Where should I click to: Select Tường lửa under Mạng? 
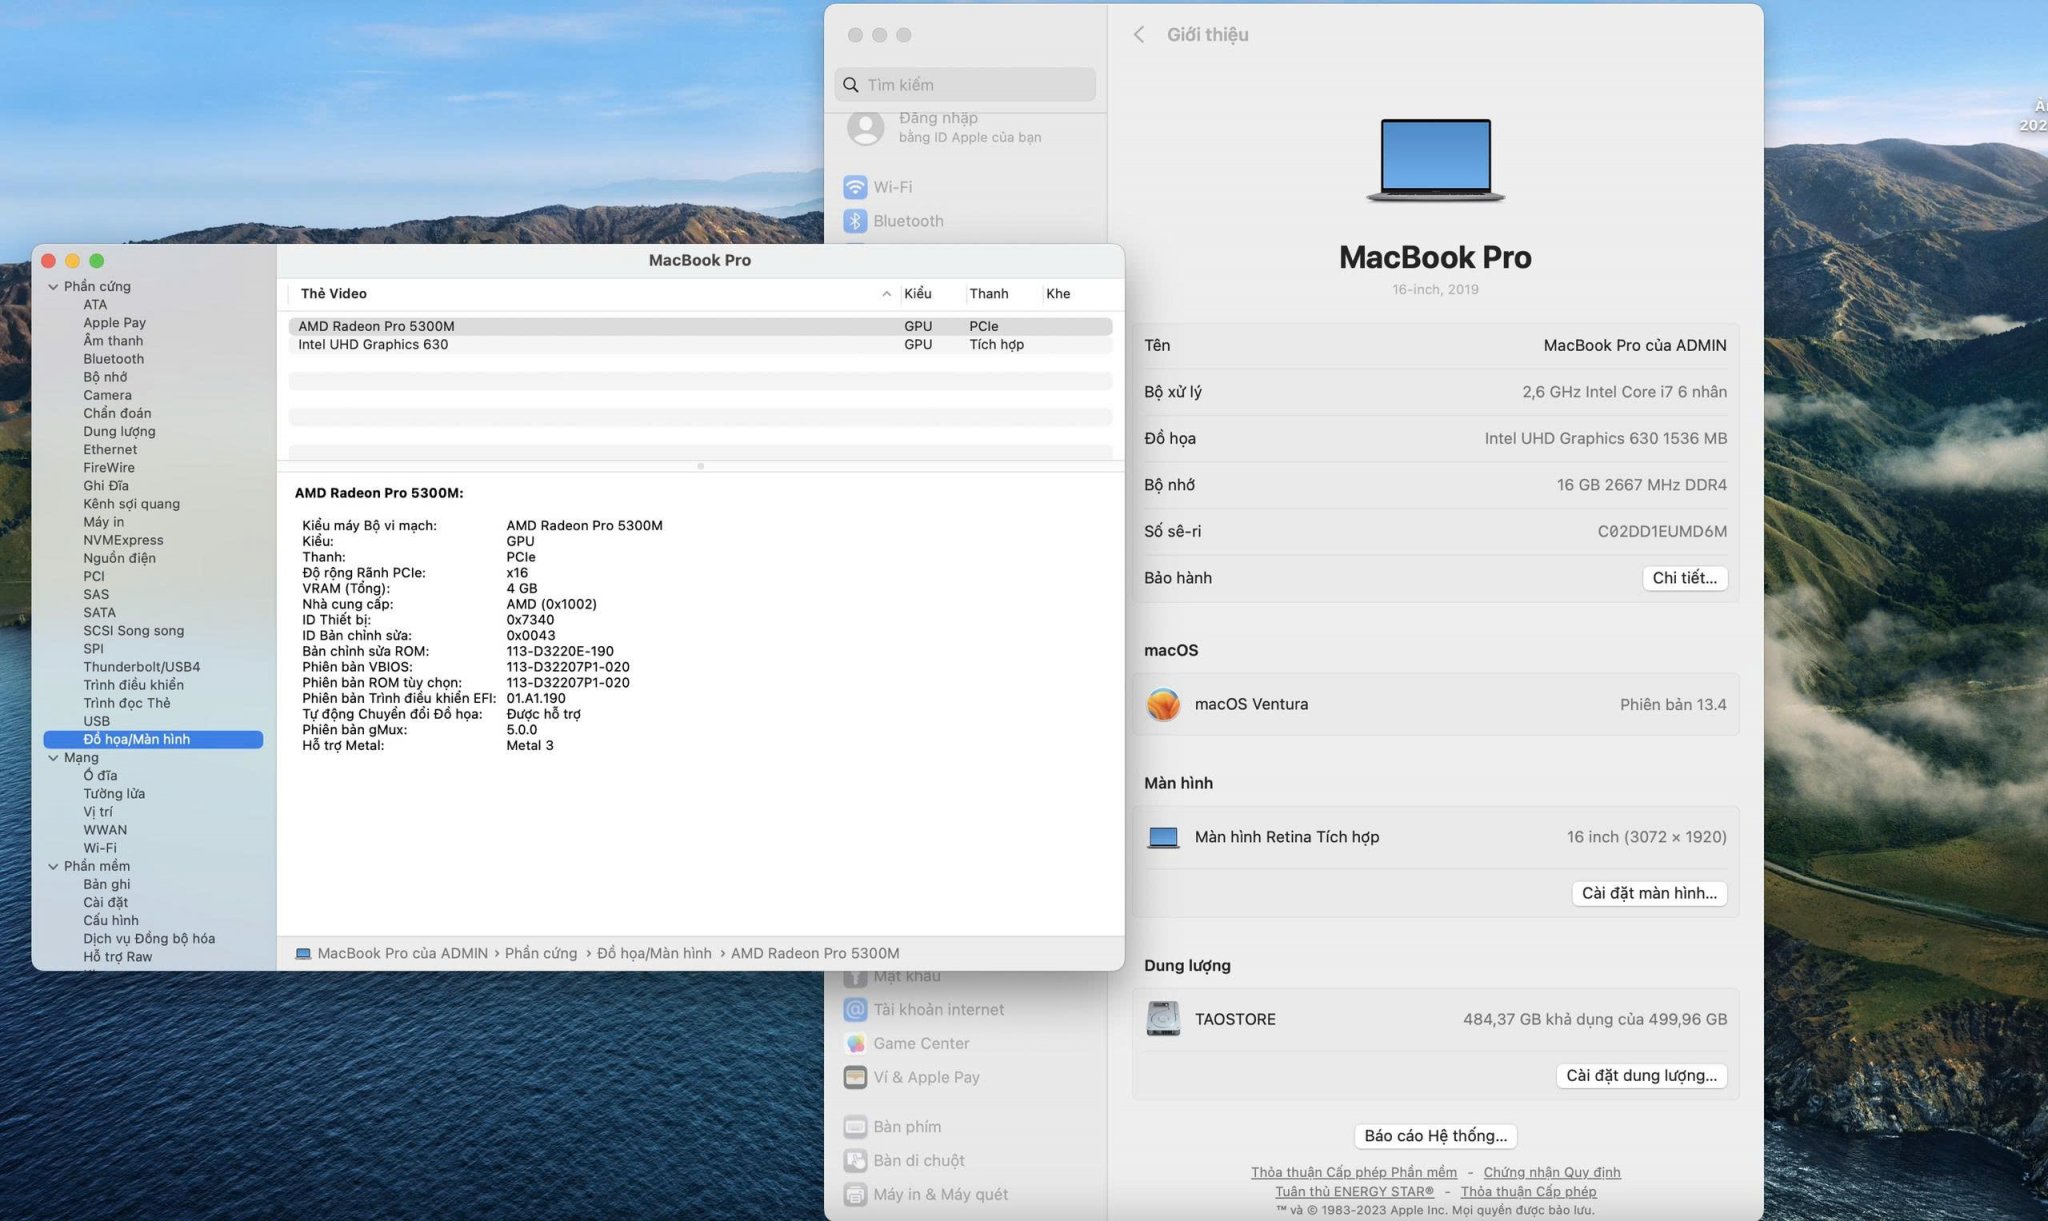tap(114, 794)
